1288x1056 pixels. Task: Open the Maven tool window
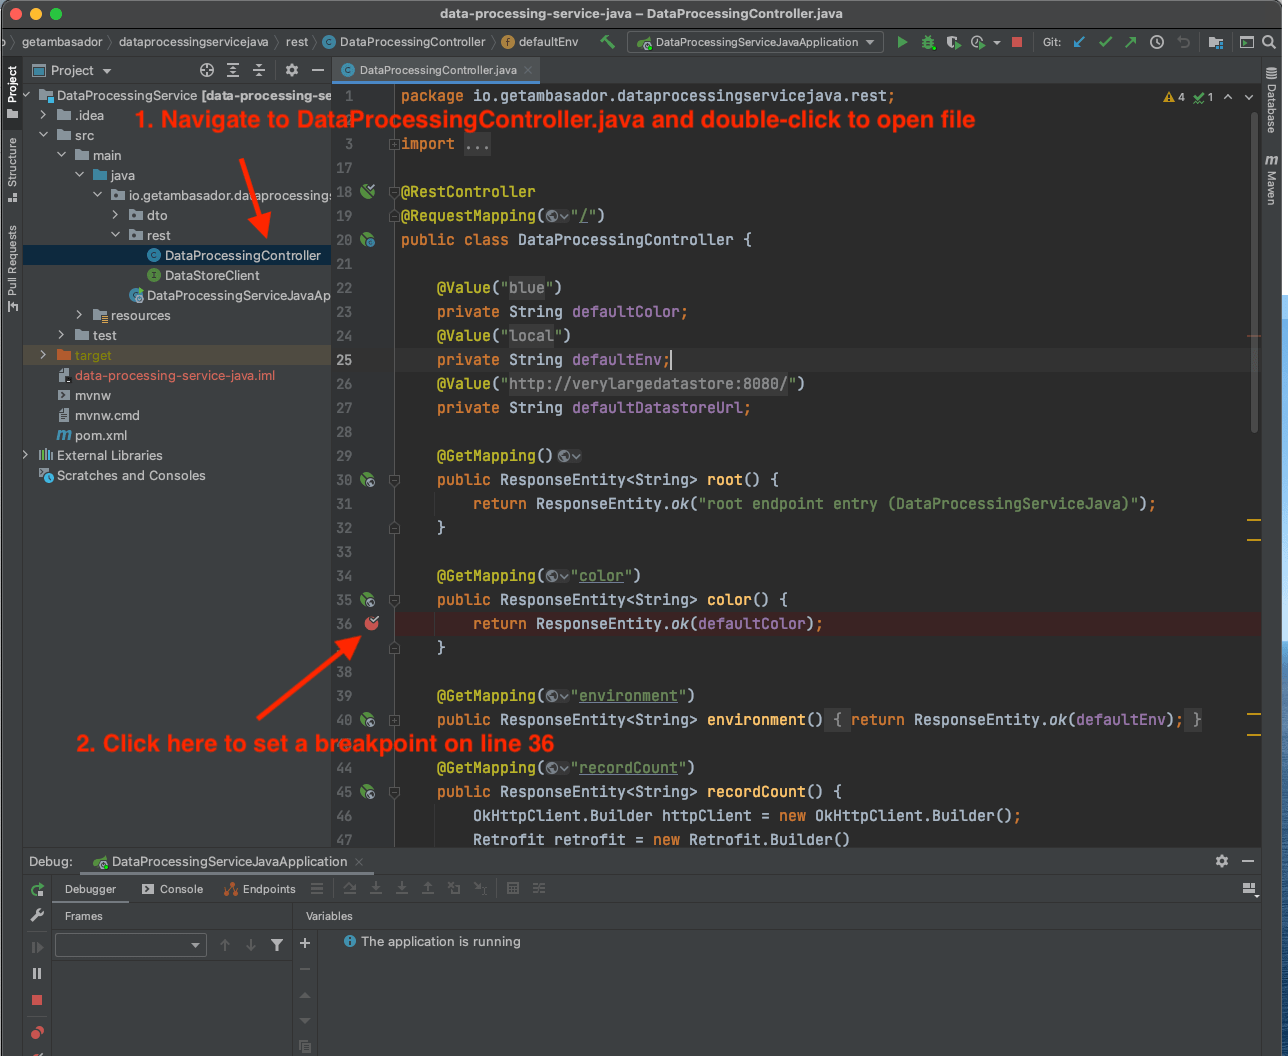click(x=1271, y=179)
